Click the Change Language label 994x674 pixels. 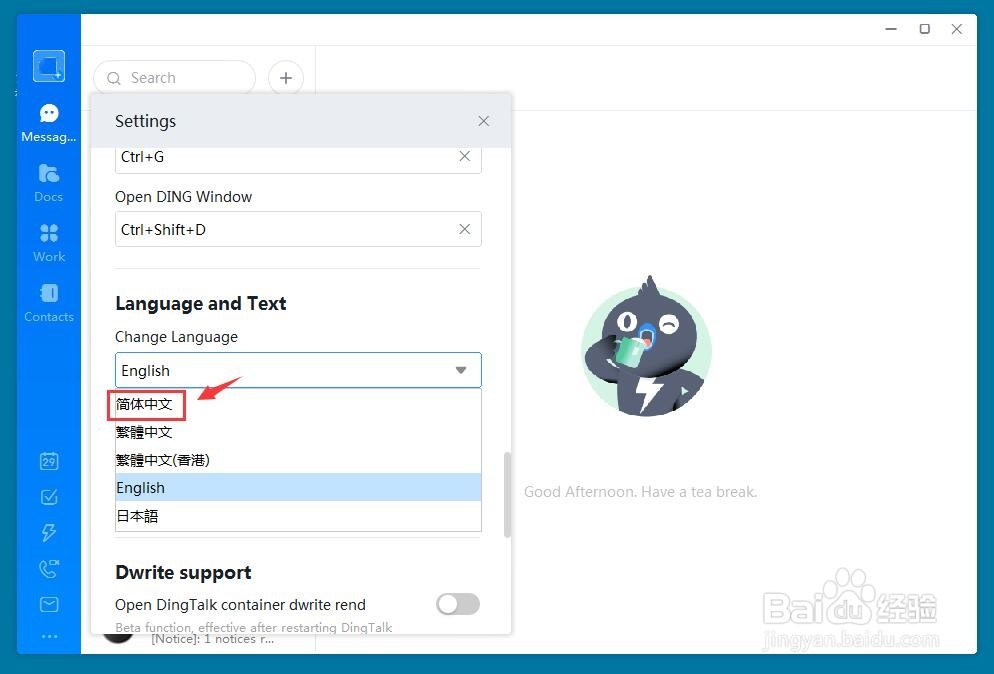click(x=176, y=337)
